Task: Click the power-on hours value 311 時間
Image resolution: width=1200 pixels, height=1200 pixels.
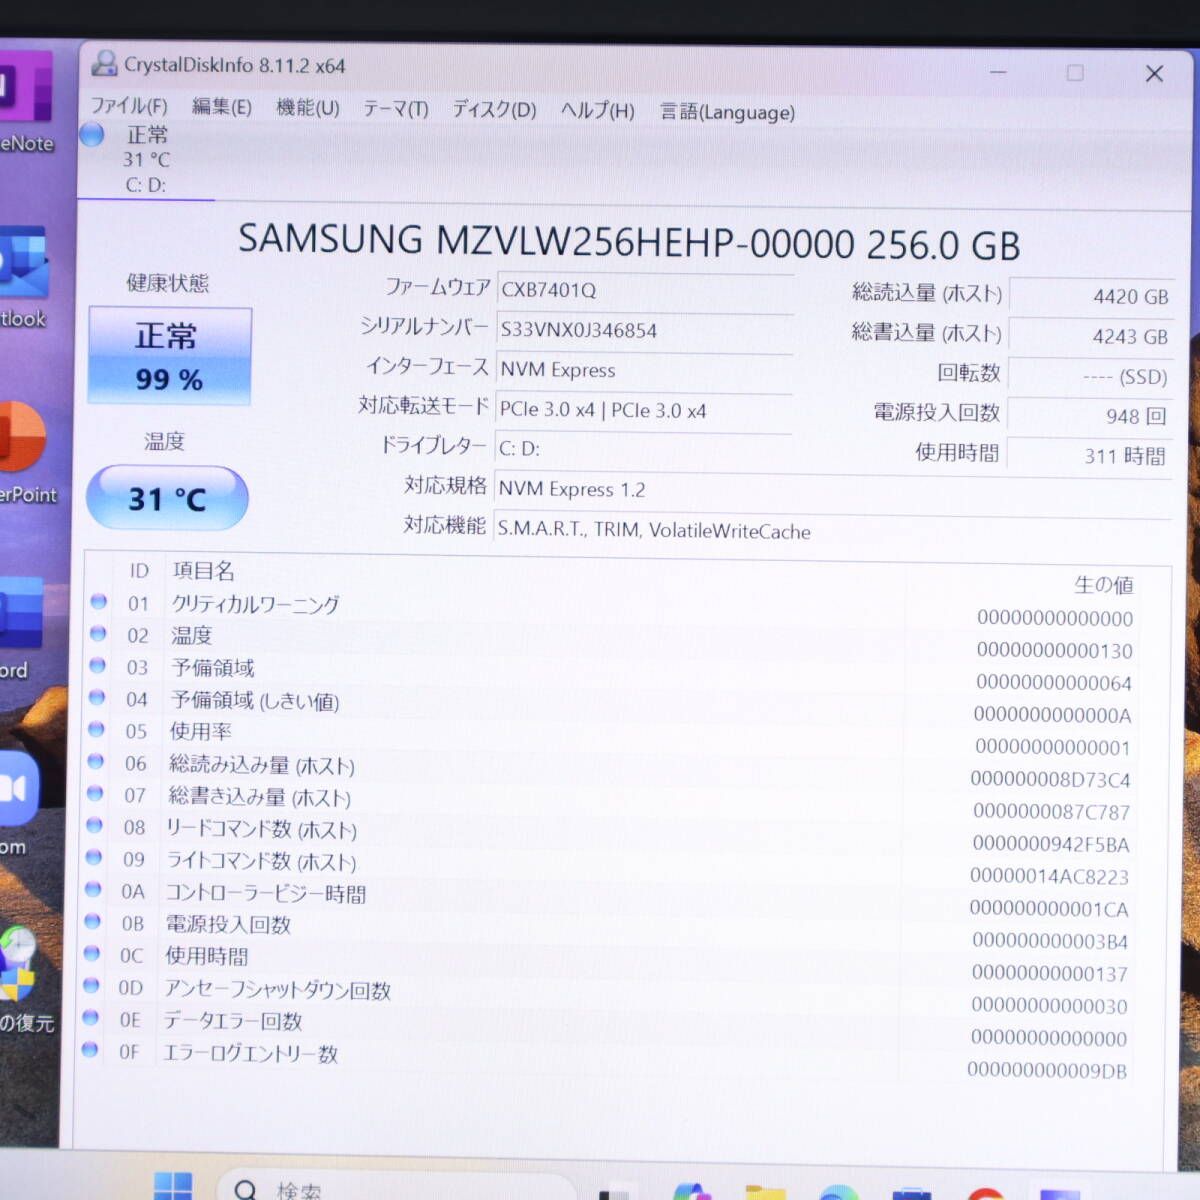Action: tap(1091, 456)
